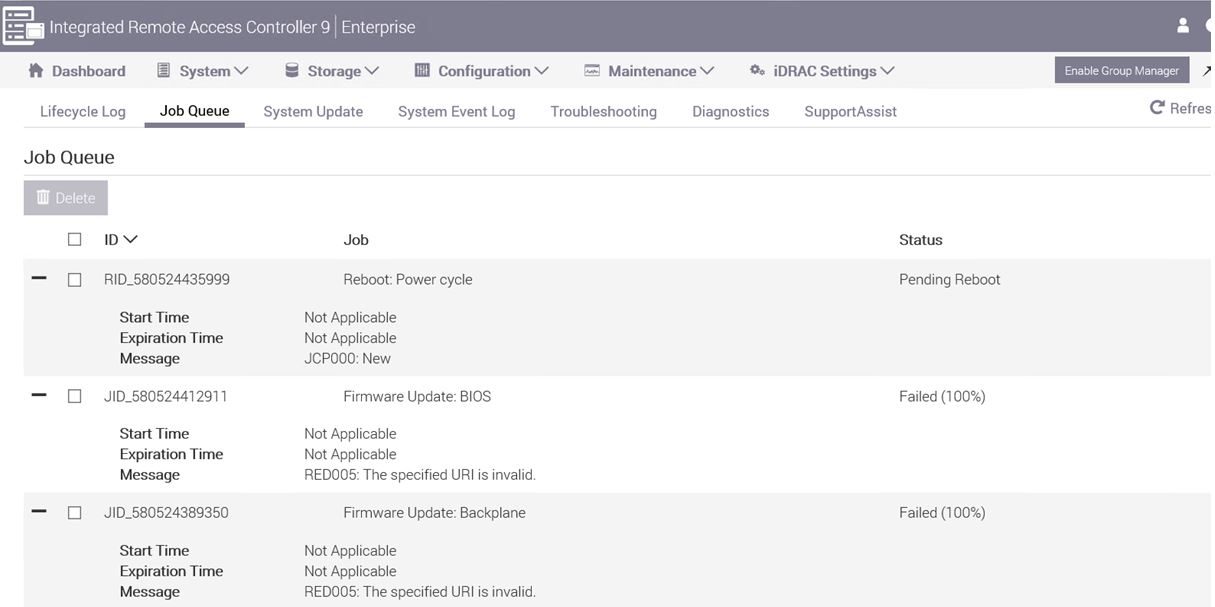Click the Configuration menu icon

[x=422, y=71]
